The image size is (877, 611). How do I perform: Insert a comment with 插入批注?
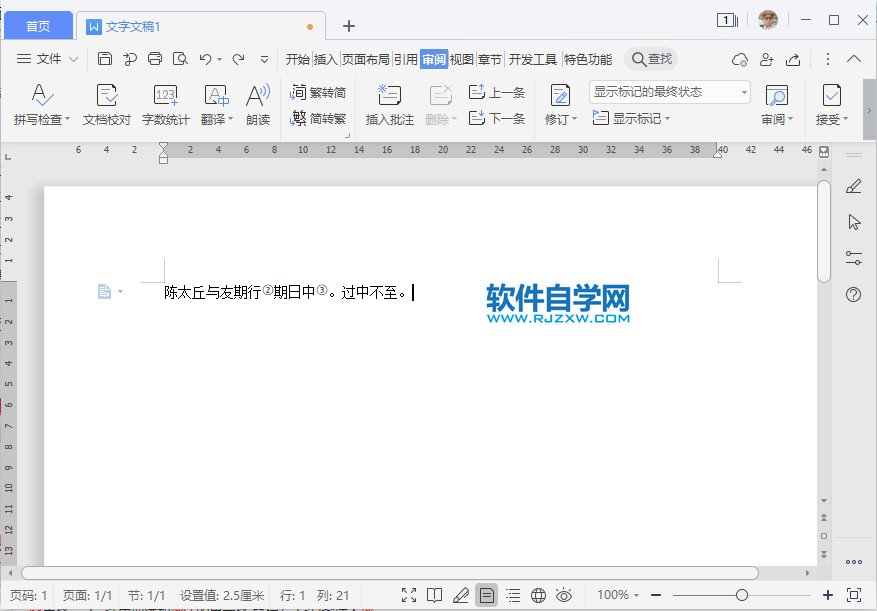point(388,100)
